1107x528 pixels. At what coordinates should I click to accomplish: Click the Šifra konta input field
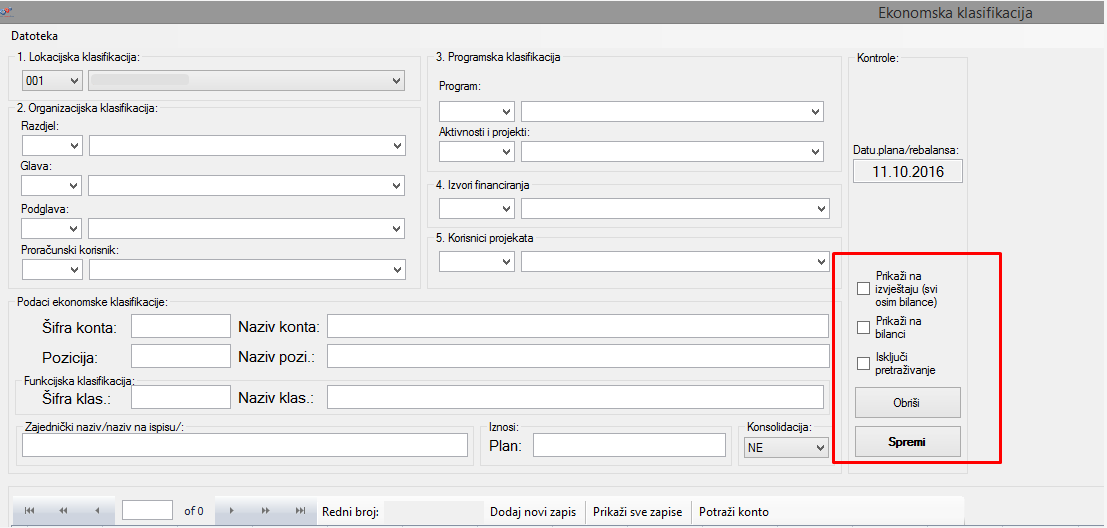click(x=181, y=326)
